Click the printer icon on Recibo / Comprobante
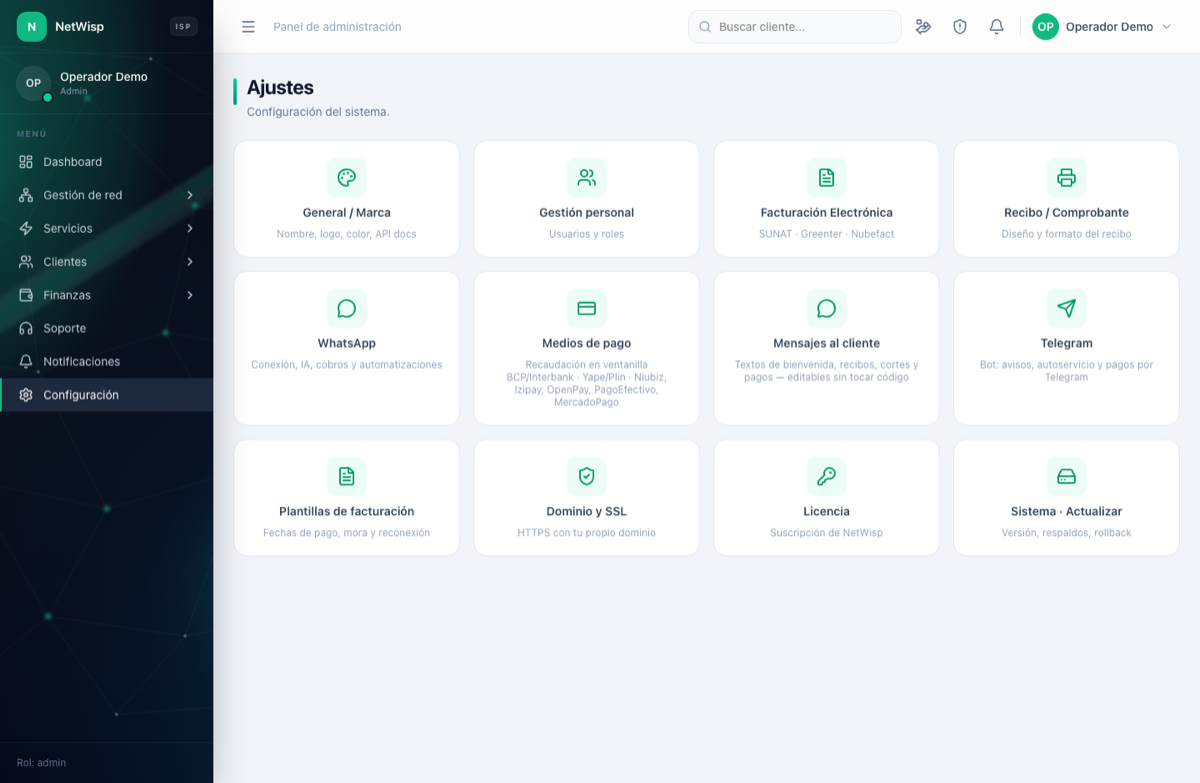Viewport: 1200px width, 783px height. (1067, 178)
